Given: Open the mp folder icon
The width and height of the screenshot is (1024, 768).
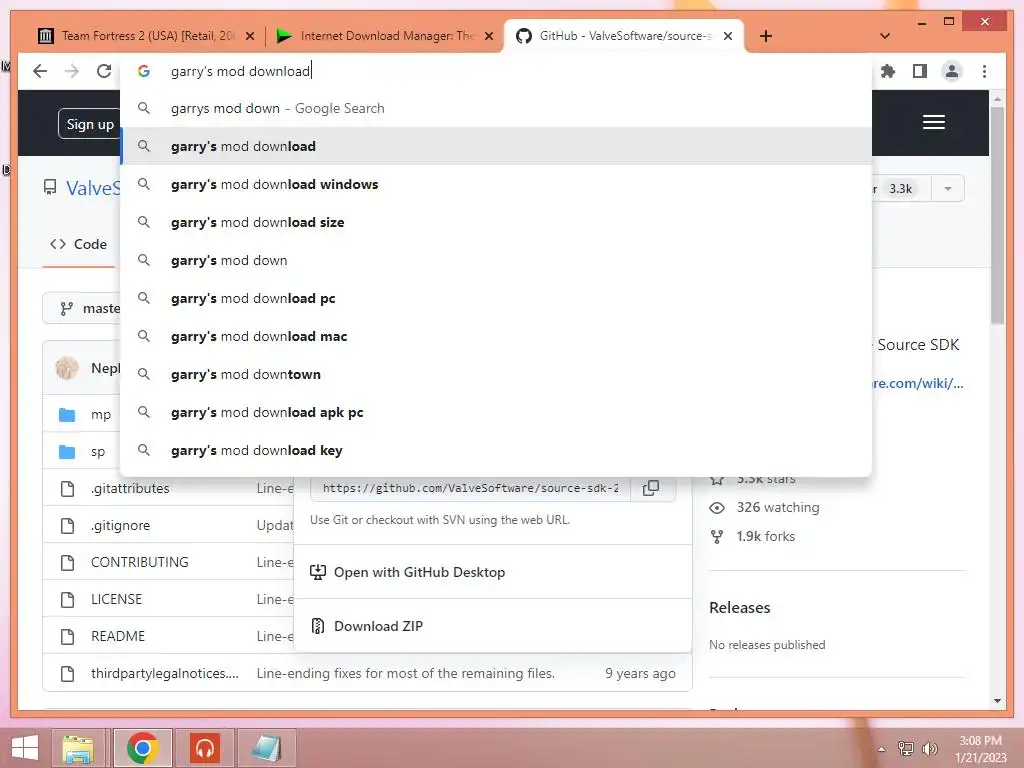Looking at the screenshot, I should point(67,415).
